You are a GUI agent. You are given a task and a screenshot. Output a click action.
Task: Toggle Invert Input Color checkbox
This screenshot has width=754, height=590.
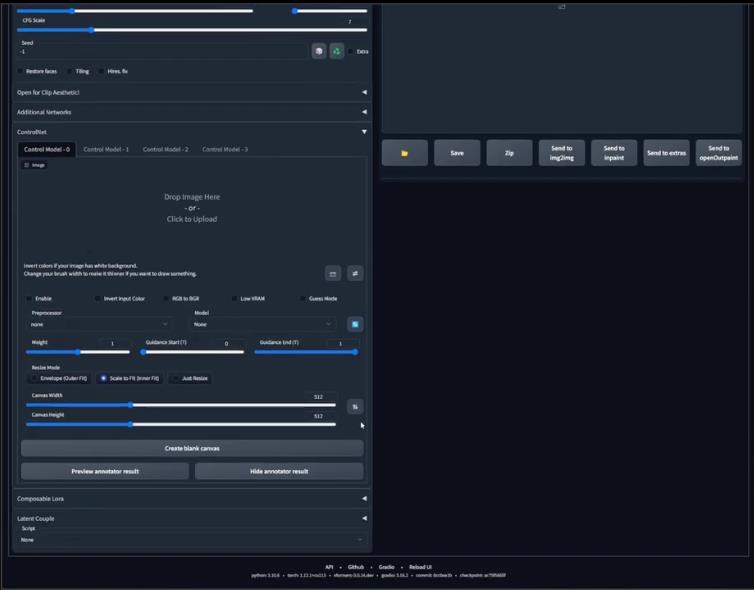coord(98,299)
